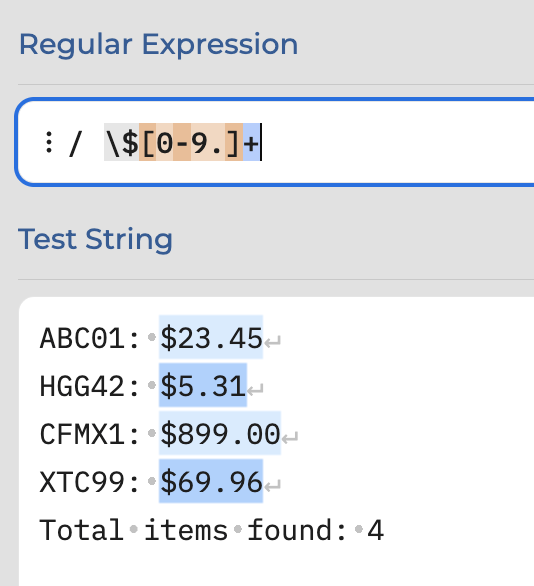Click the highlighted match $69.96

[211, 481]
